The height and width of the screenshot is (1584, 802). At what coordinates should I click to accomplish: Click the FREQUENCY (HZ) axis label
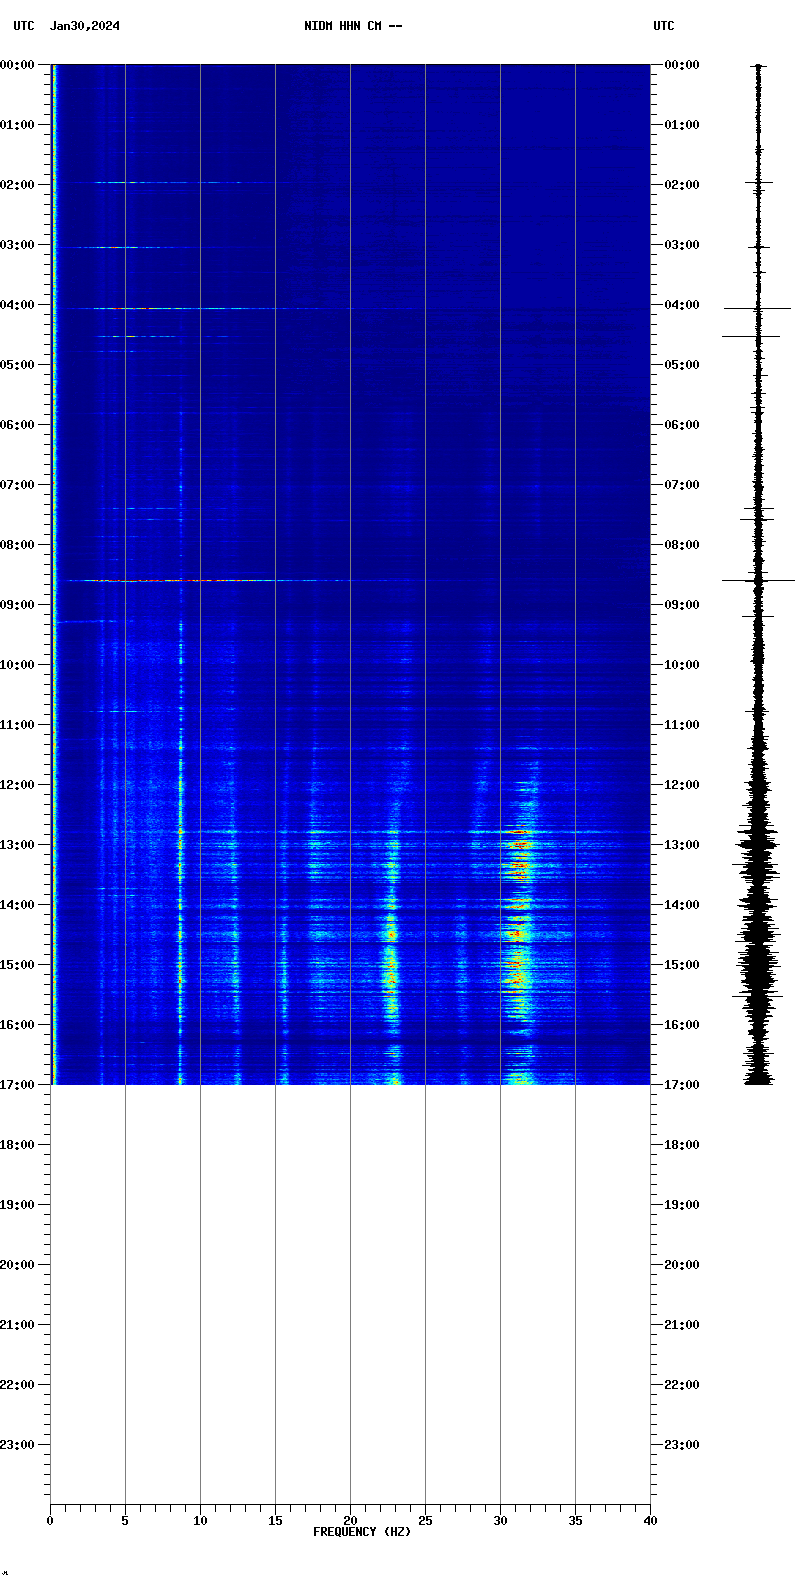click(362, 1532)
